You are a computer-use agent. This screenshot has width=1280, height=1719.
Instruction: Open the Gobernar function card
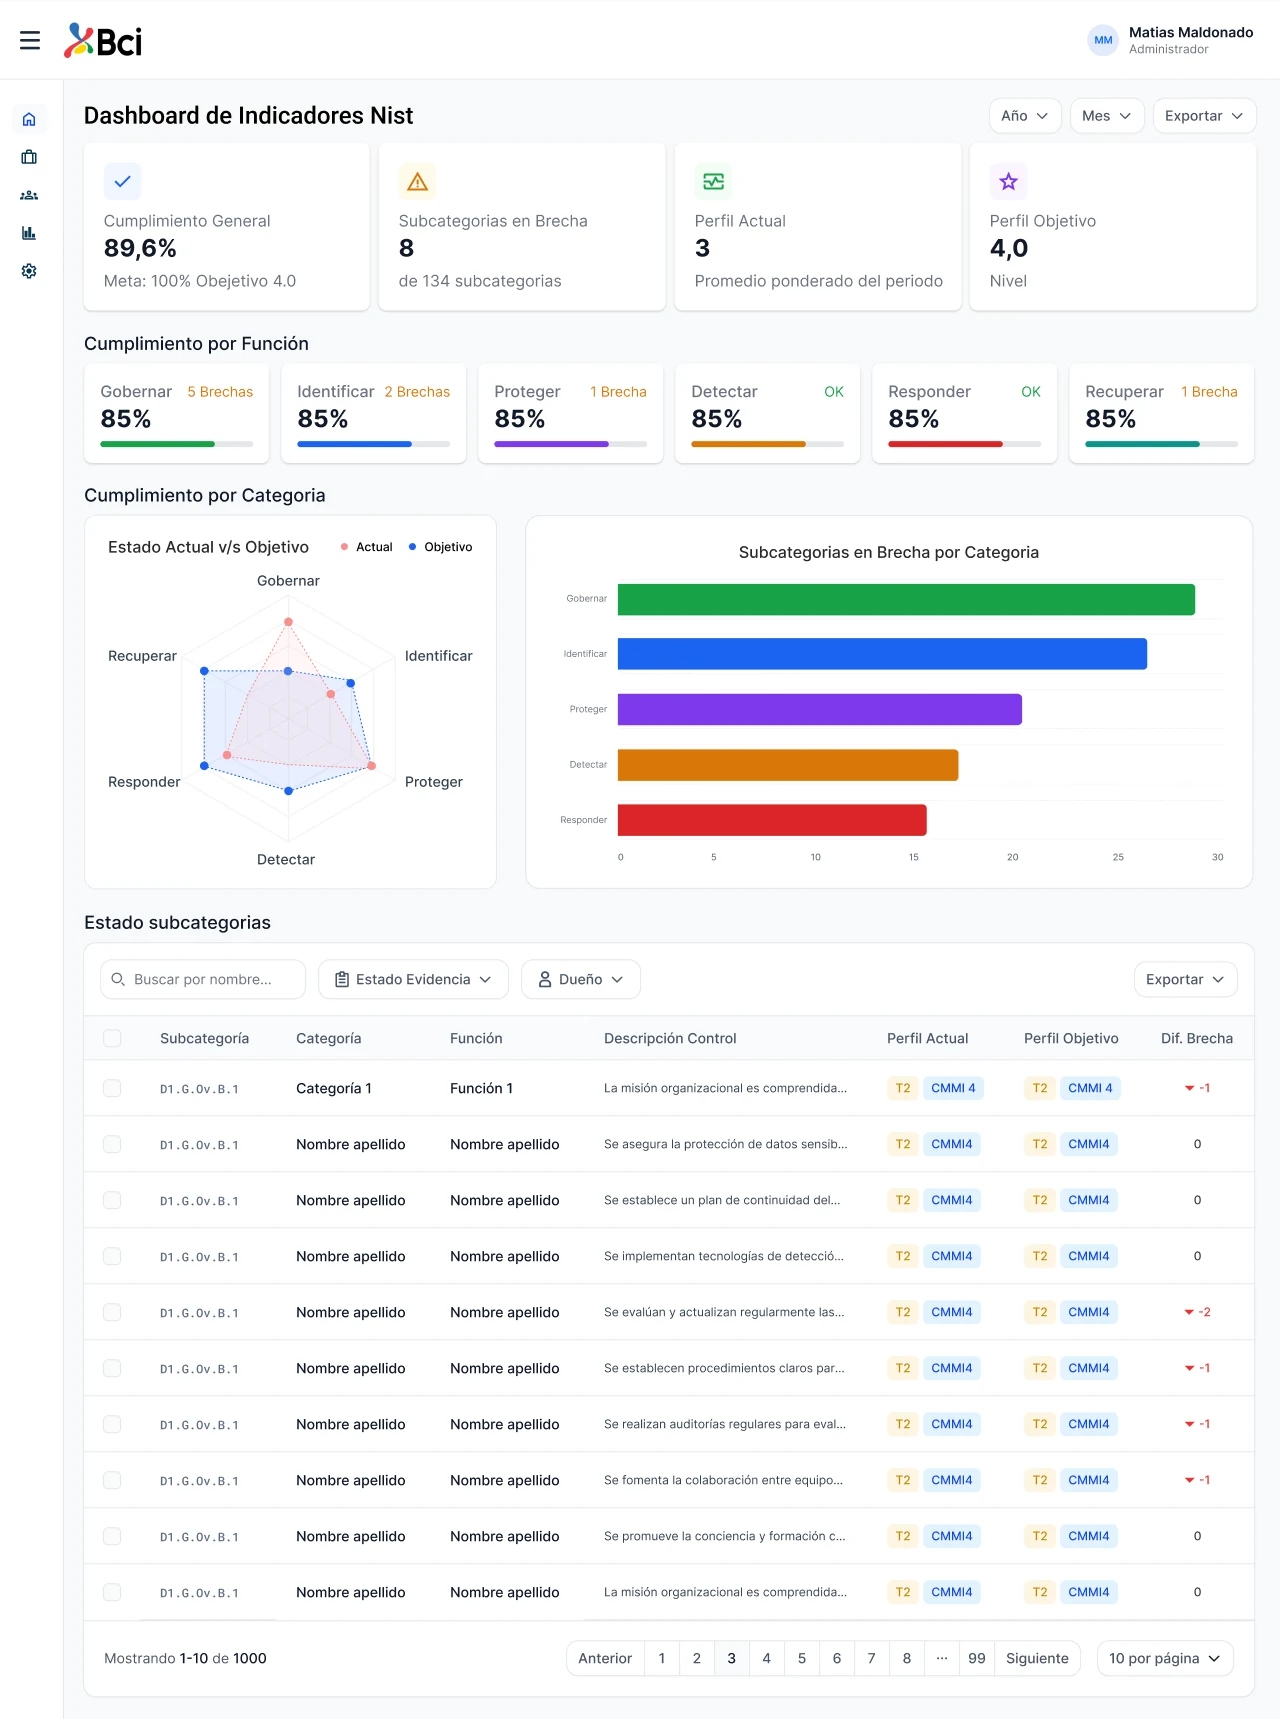tap(177, 414)
